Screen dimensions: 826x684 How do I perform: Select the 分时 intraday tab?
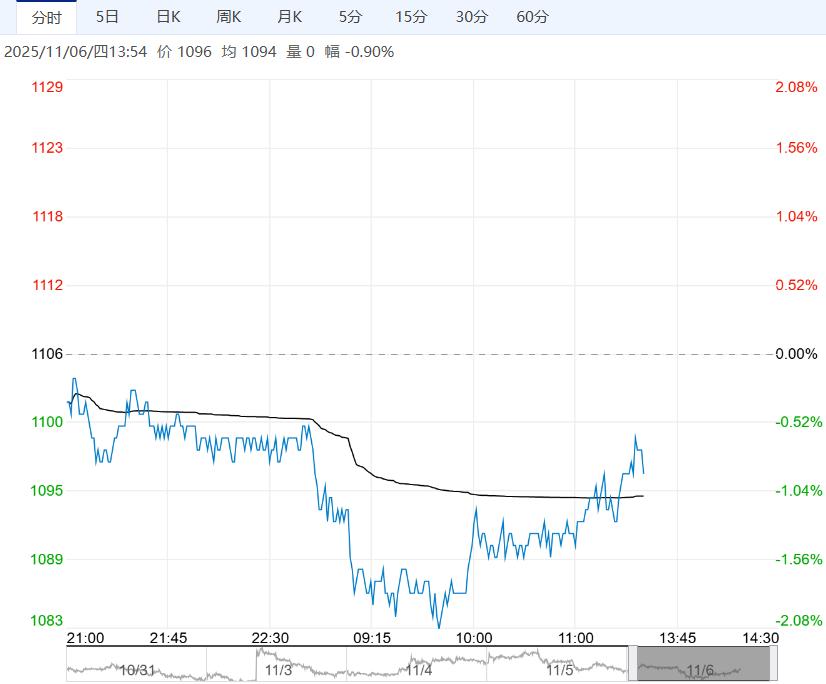(x=46, y=17)
